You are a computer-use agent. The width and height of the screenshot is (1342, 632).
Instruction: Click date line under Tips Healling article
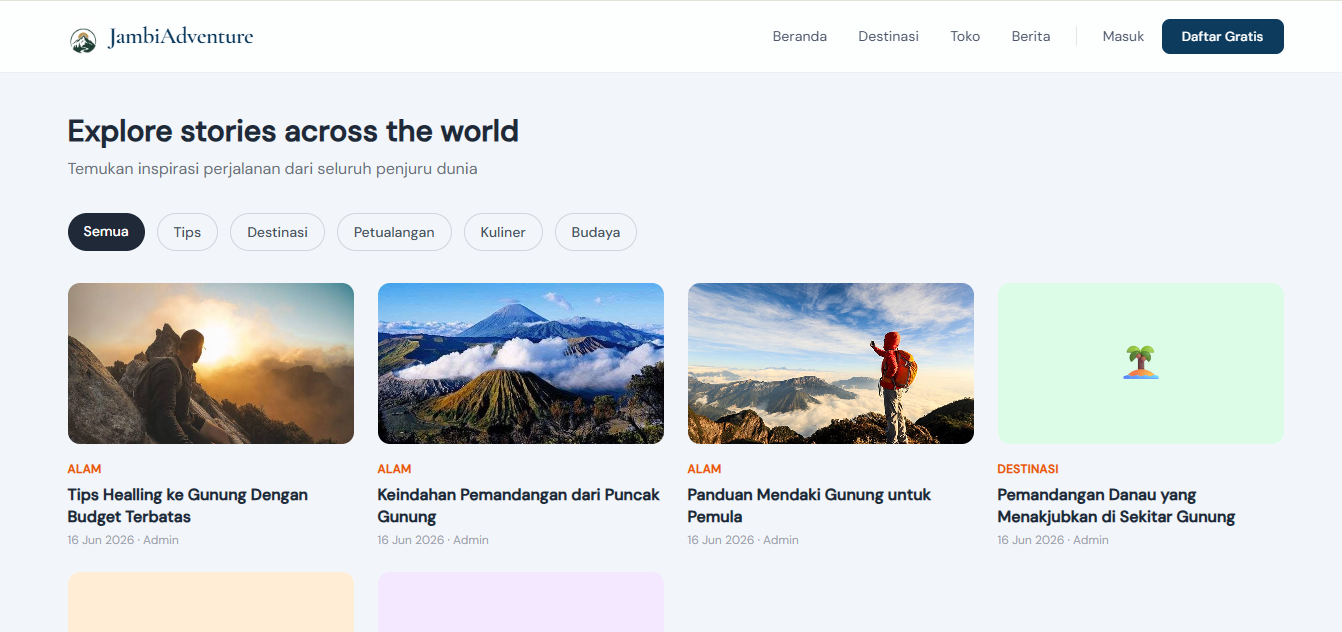(123, 540)
